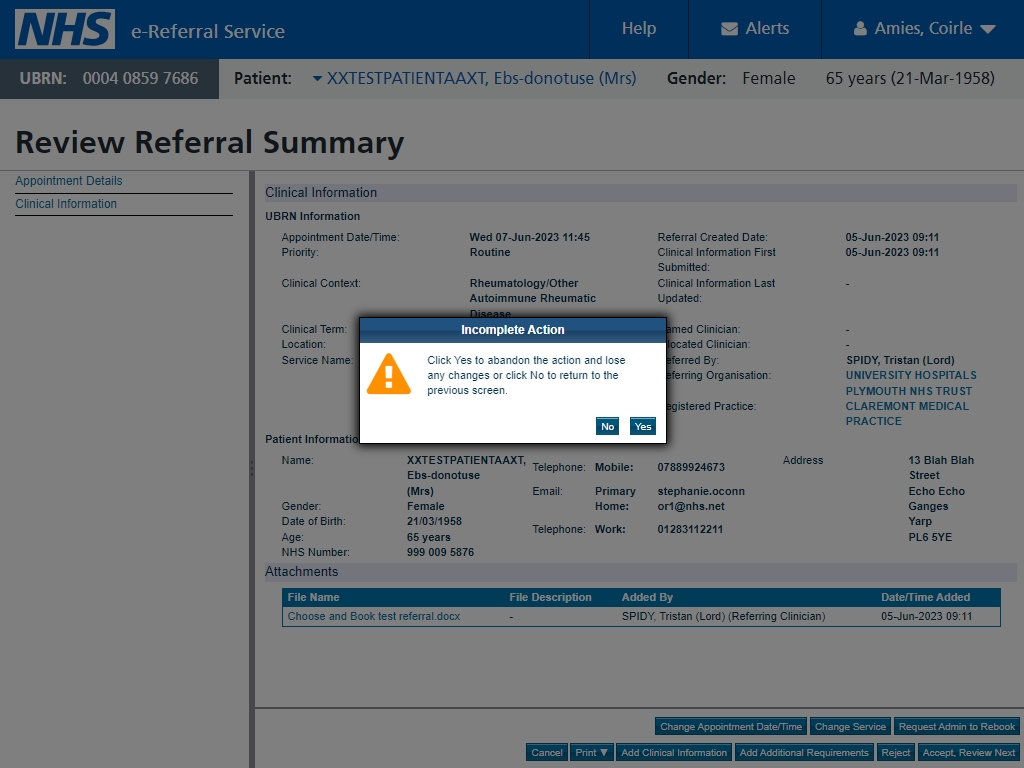Click date of birth 21/03/1958
This screenshot has width=1024, height=768.
coord(434,522)
